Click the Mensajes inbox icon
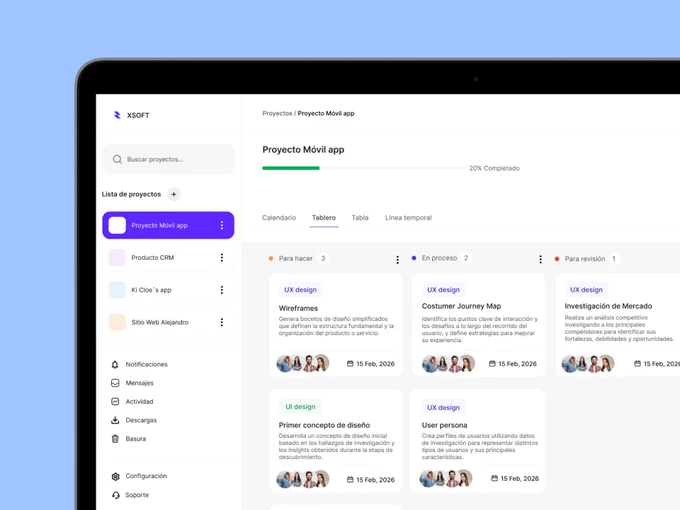This screenshot has height=510, width=680. click(115, 383)
